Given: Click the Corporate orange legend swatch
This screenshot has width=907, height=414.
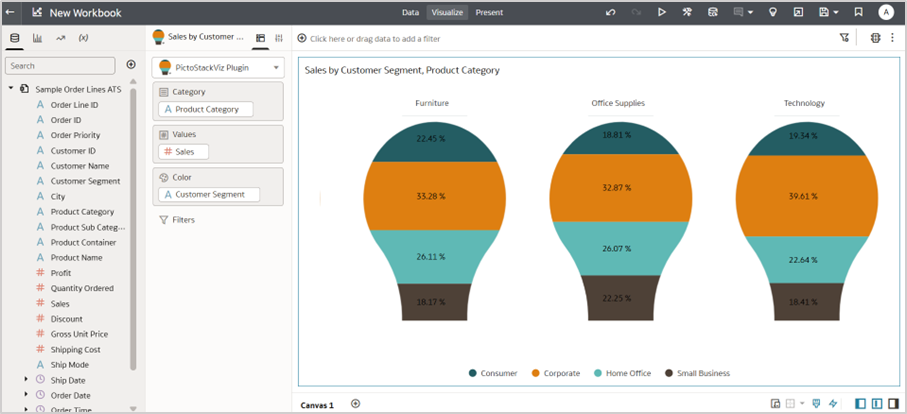Looking at the screenshot, I should 536,373.
